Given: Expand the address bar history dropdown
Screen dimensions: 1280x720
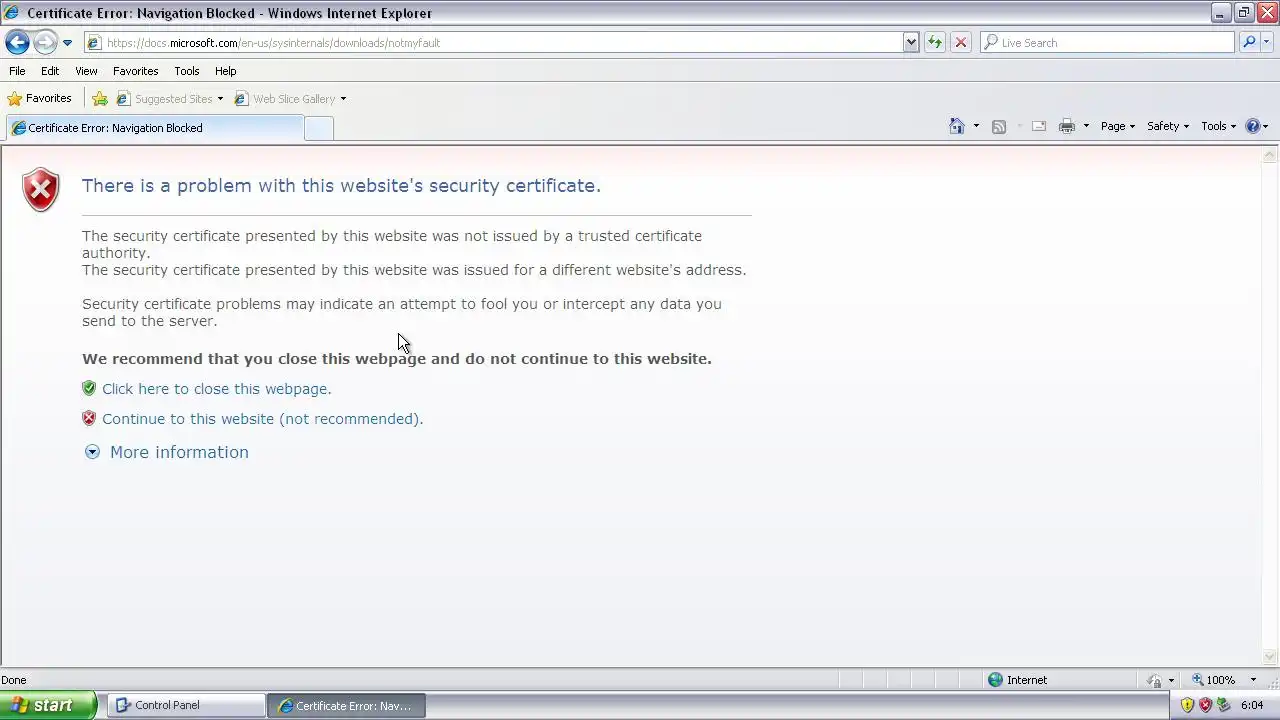Looking at the screenshot, I should click(911, 43).
